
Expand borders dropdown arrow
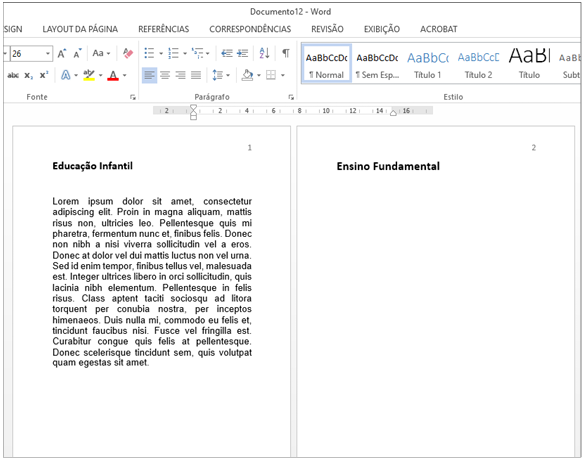282,76
